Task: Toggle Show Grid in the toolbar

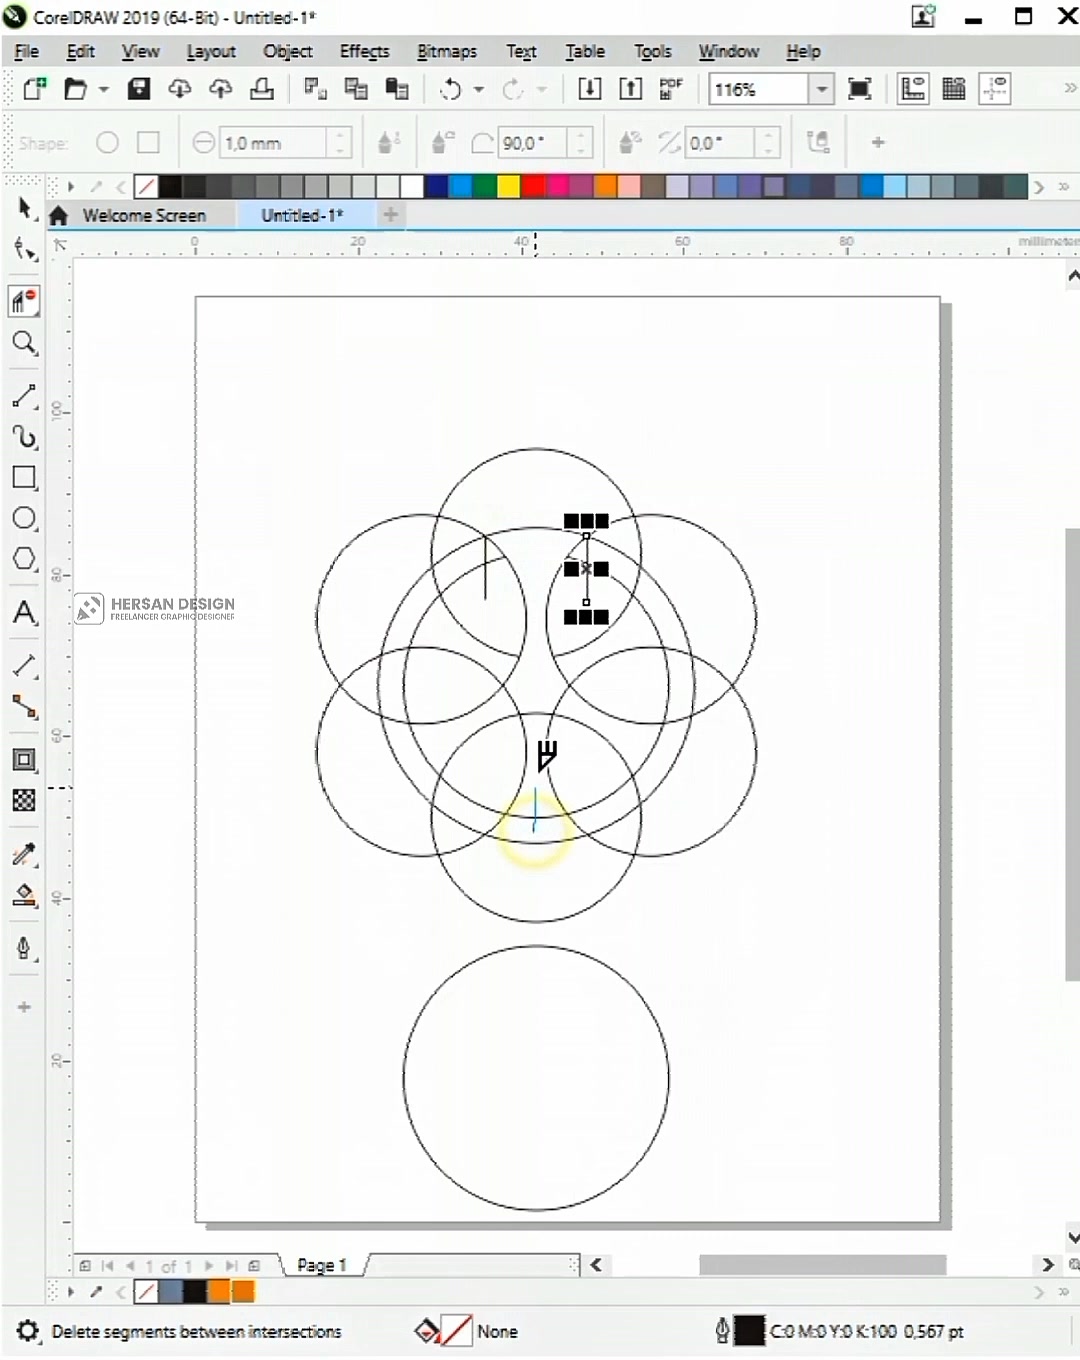Action: point(954,89)
